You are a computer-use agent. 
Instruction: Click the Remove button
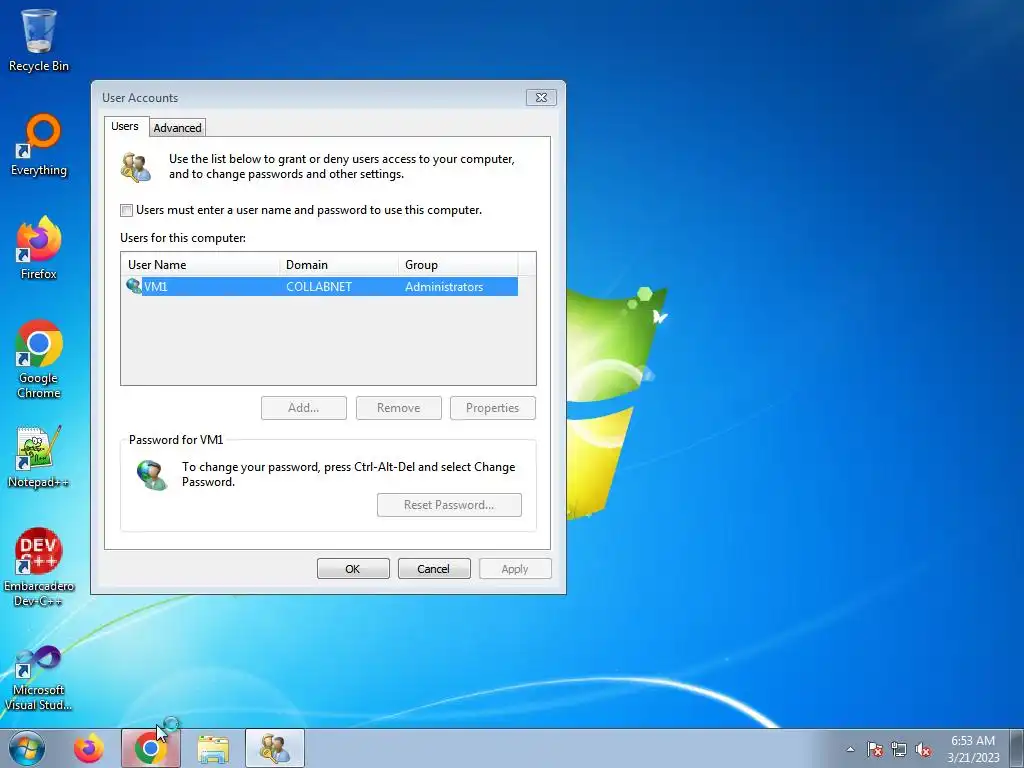[x=398, y=408]
